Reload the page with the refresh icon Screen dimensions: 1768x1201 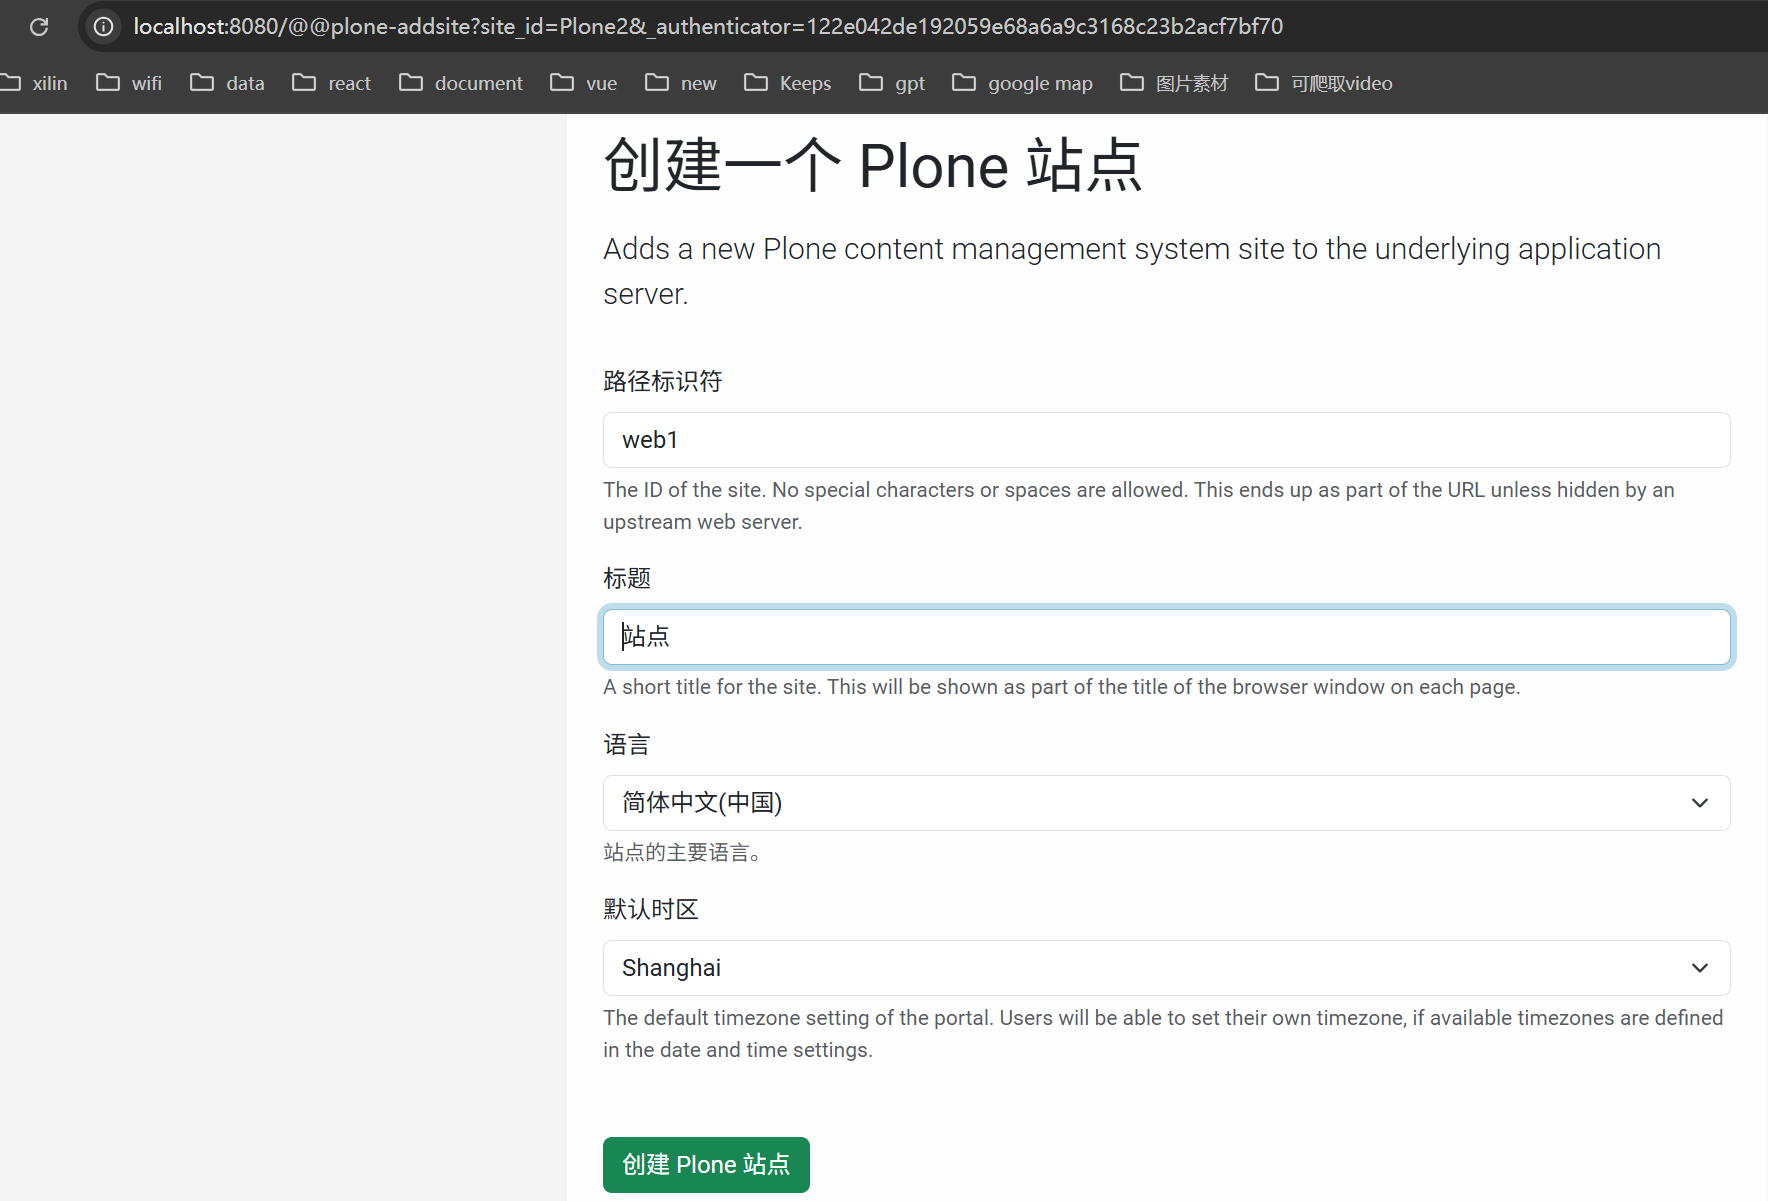point(39,27)
